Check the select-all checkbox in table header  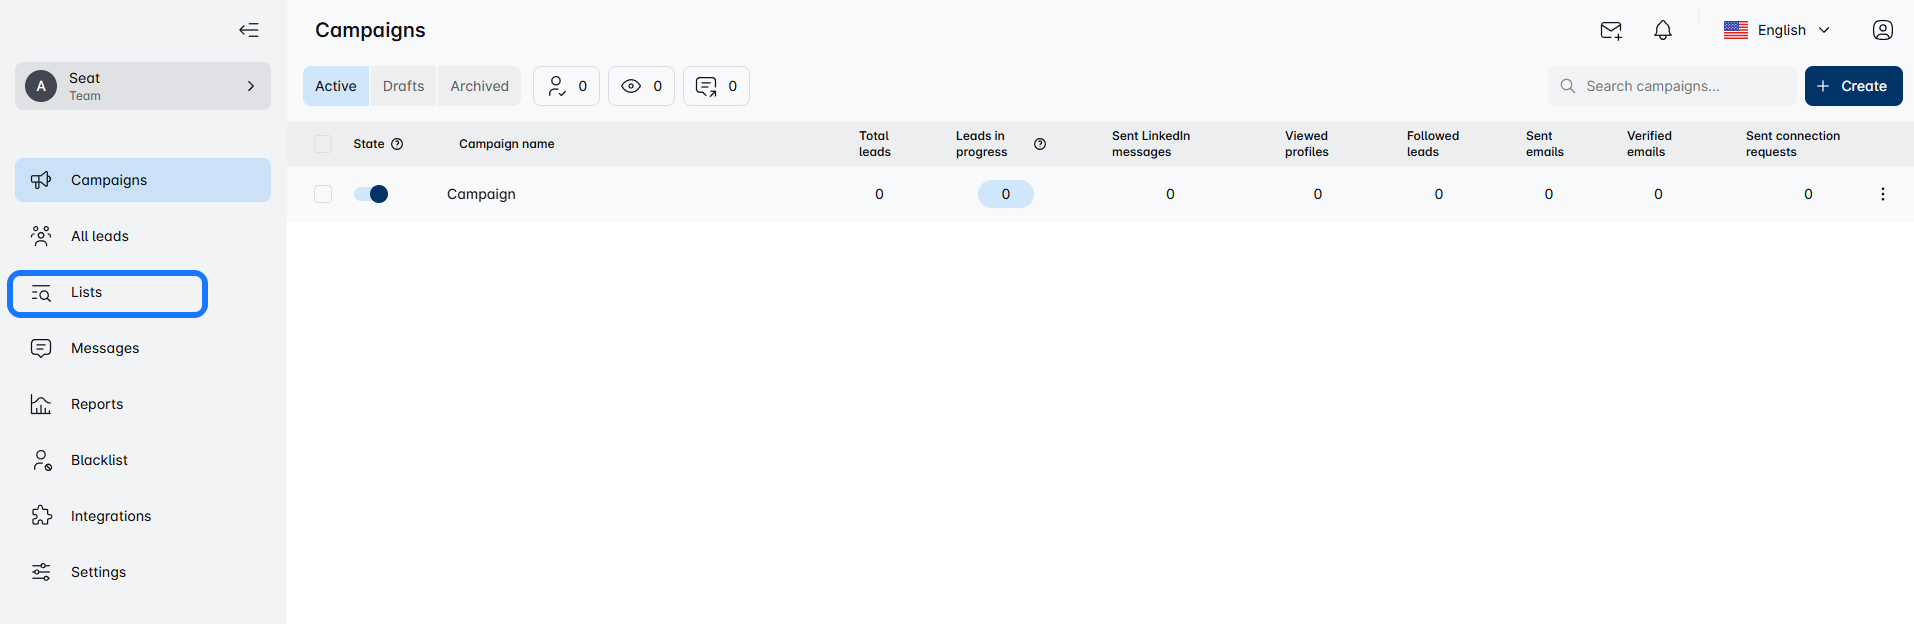pyautogui.click(x=323, y=144)
